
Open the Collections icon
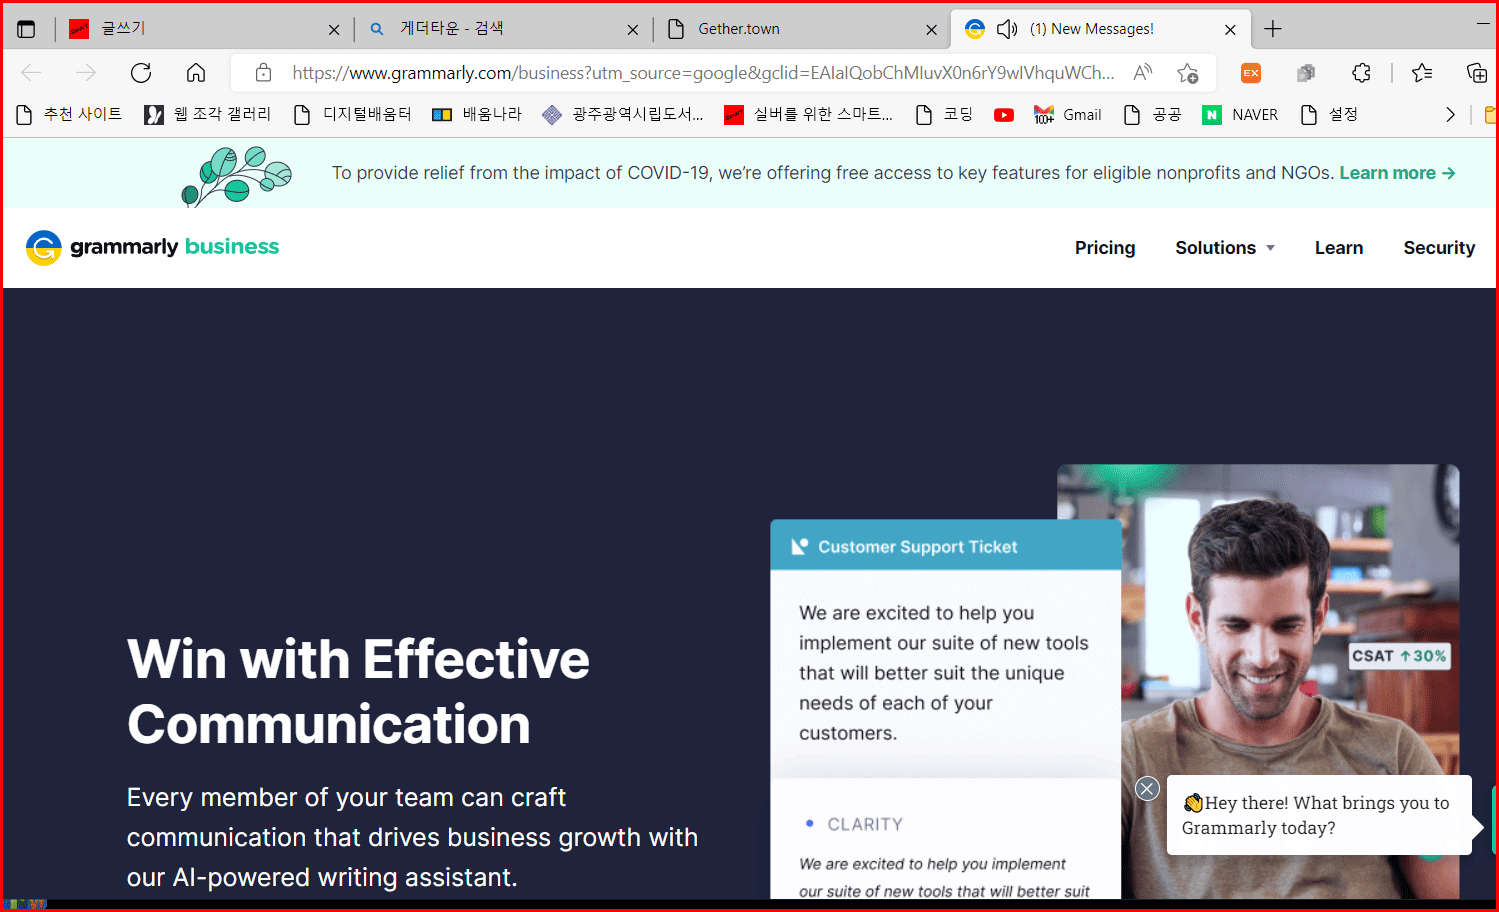[1477, 73]
